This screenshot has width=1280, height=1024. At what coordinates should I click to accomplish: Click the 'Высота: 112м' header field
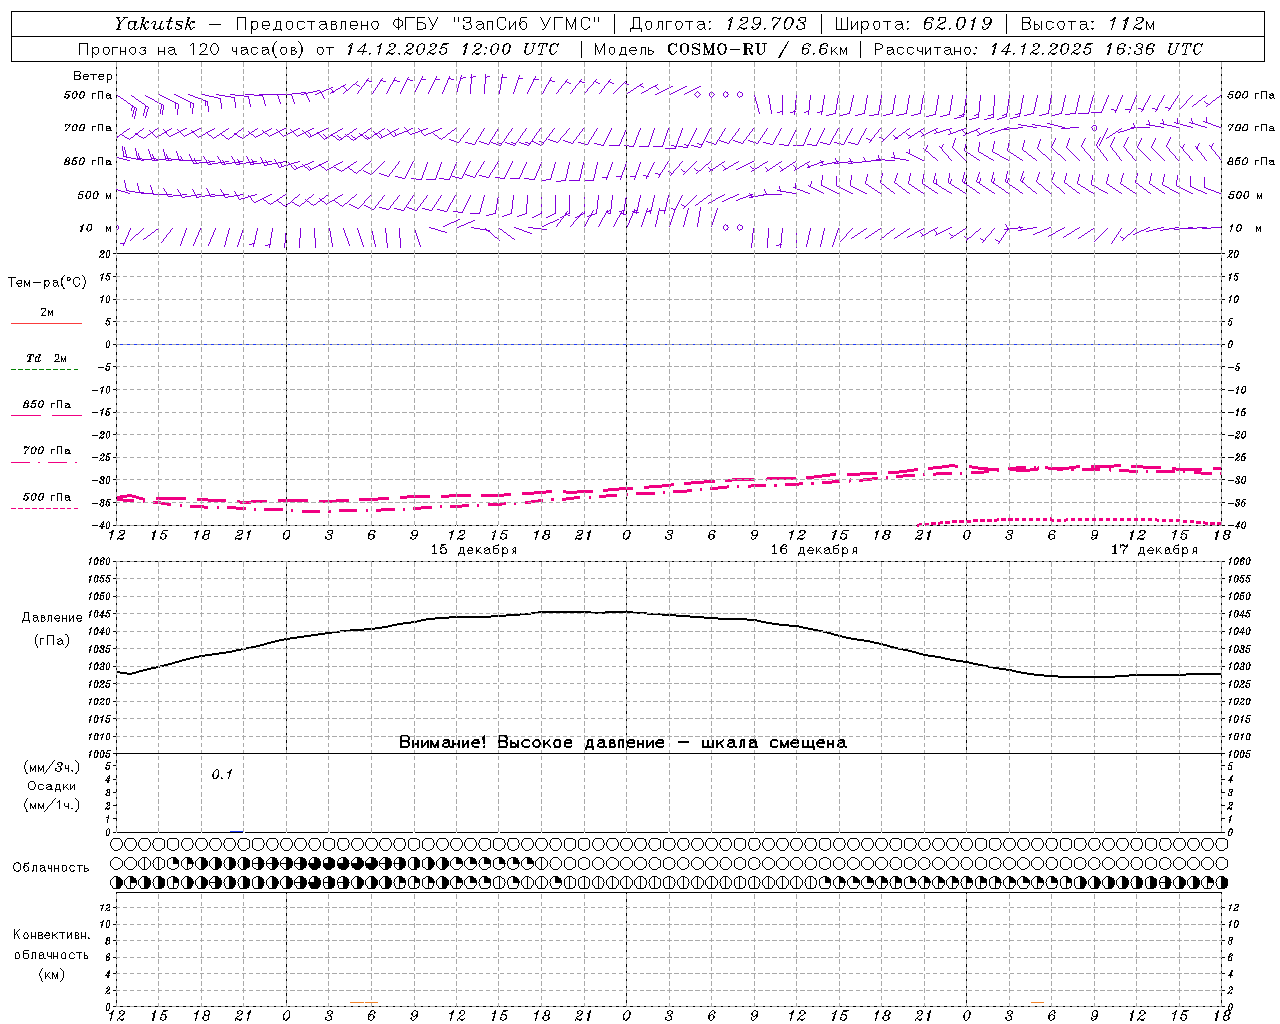point(1090,24)
